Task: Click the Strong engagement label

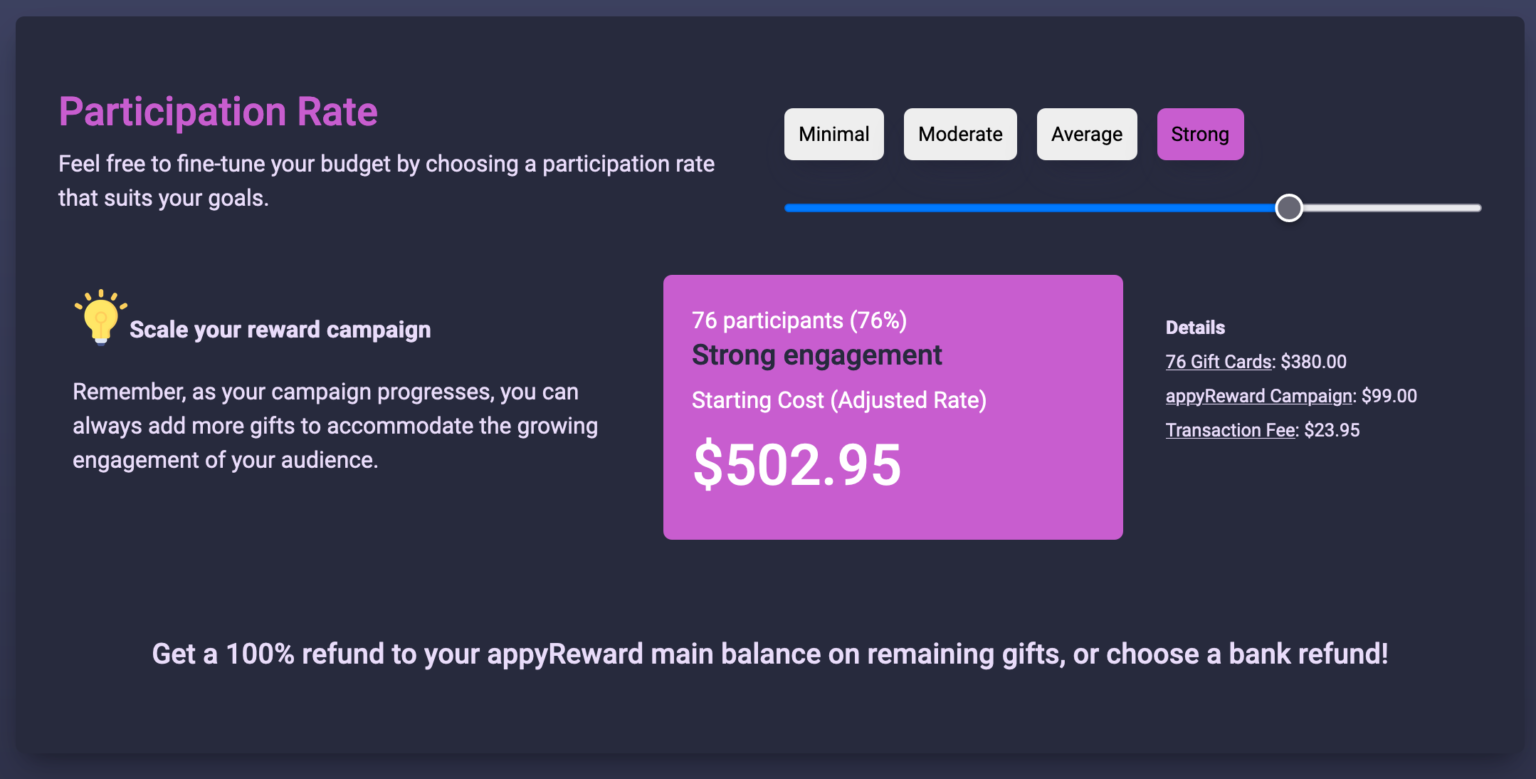Action: click(x=816, y=355)
